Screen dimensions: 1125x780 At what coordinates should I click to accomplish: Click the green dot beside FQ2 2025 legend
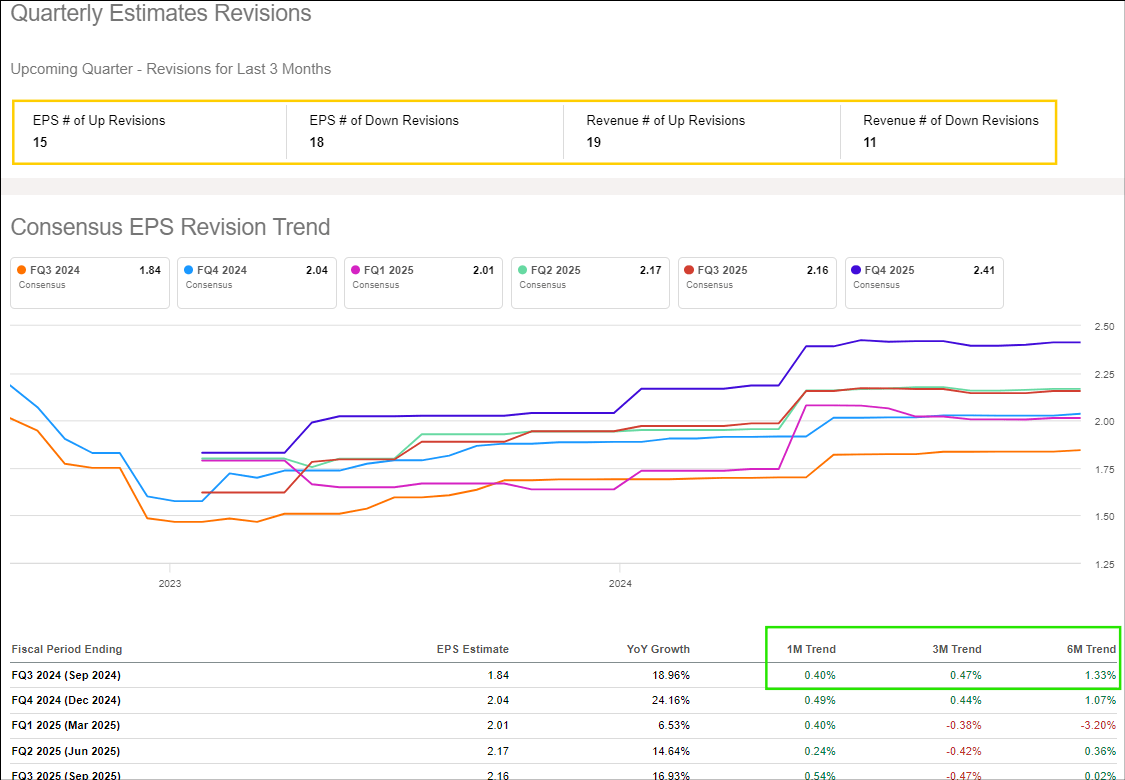(523, 270)
